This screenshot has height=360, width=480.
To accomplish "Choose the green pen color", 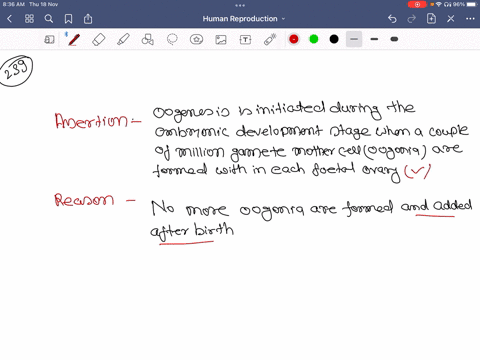I will [x=314, y=39].
